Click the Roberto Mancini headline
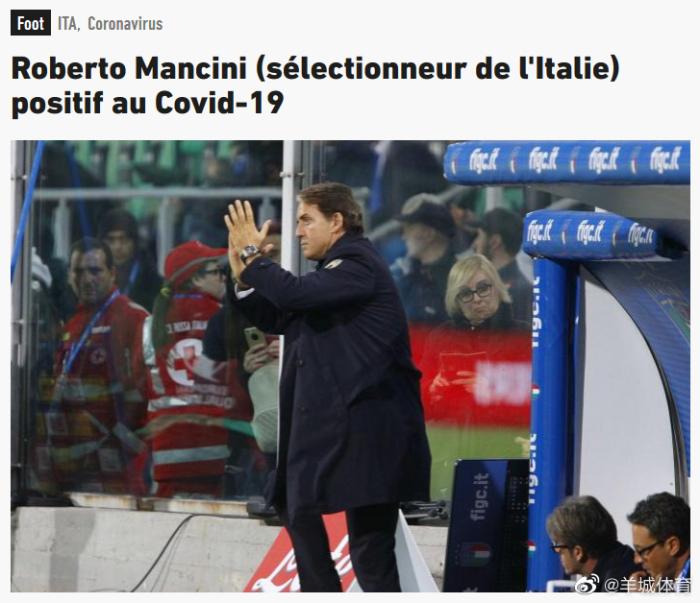The height and width of the screenshot is (603, 700). pyautogui.click(x=315, y=86)
